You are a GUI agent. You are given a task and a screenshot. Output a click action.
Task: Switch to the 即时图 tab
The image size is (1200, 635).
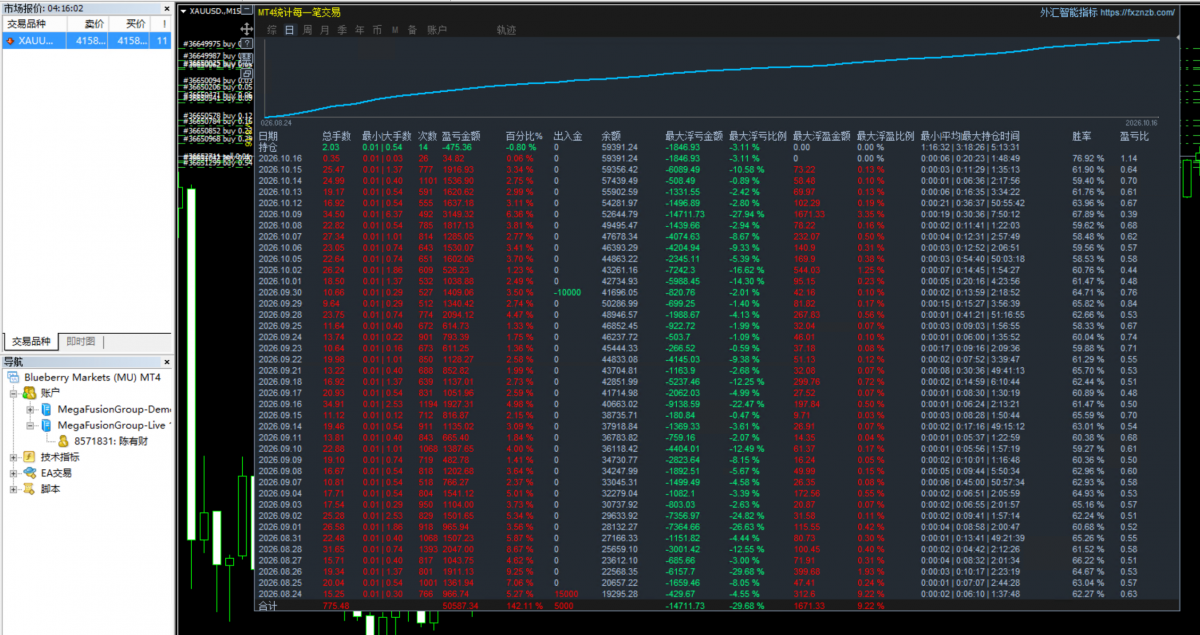(x=80, y=341)
